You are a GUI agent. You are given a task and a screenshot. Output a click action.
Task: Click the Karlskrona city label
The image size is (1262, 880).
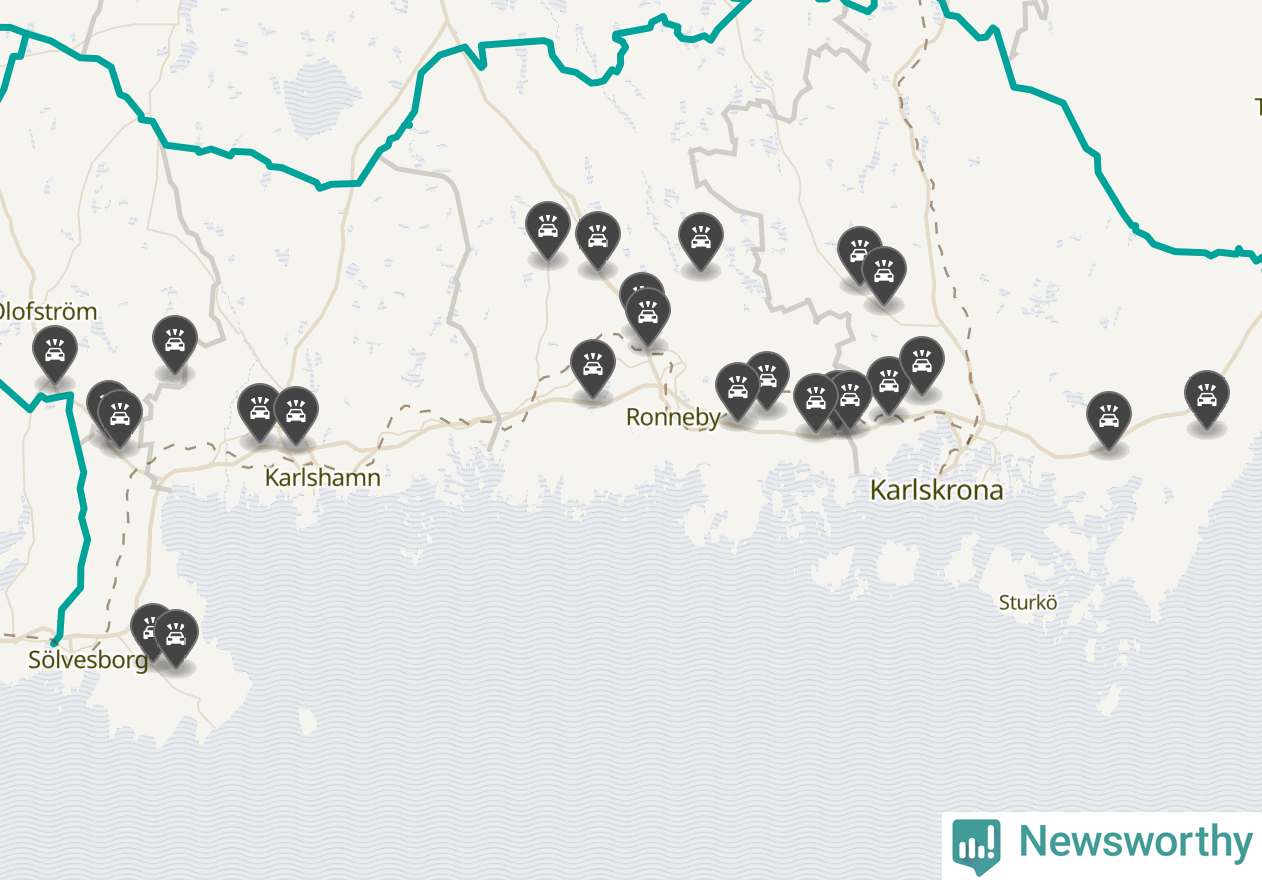pos(937,490)
